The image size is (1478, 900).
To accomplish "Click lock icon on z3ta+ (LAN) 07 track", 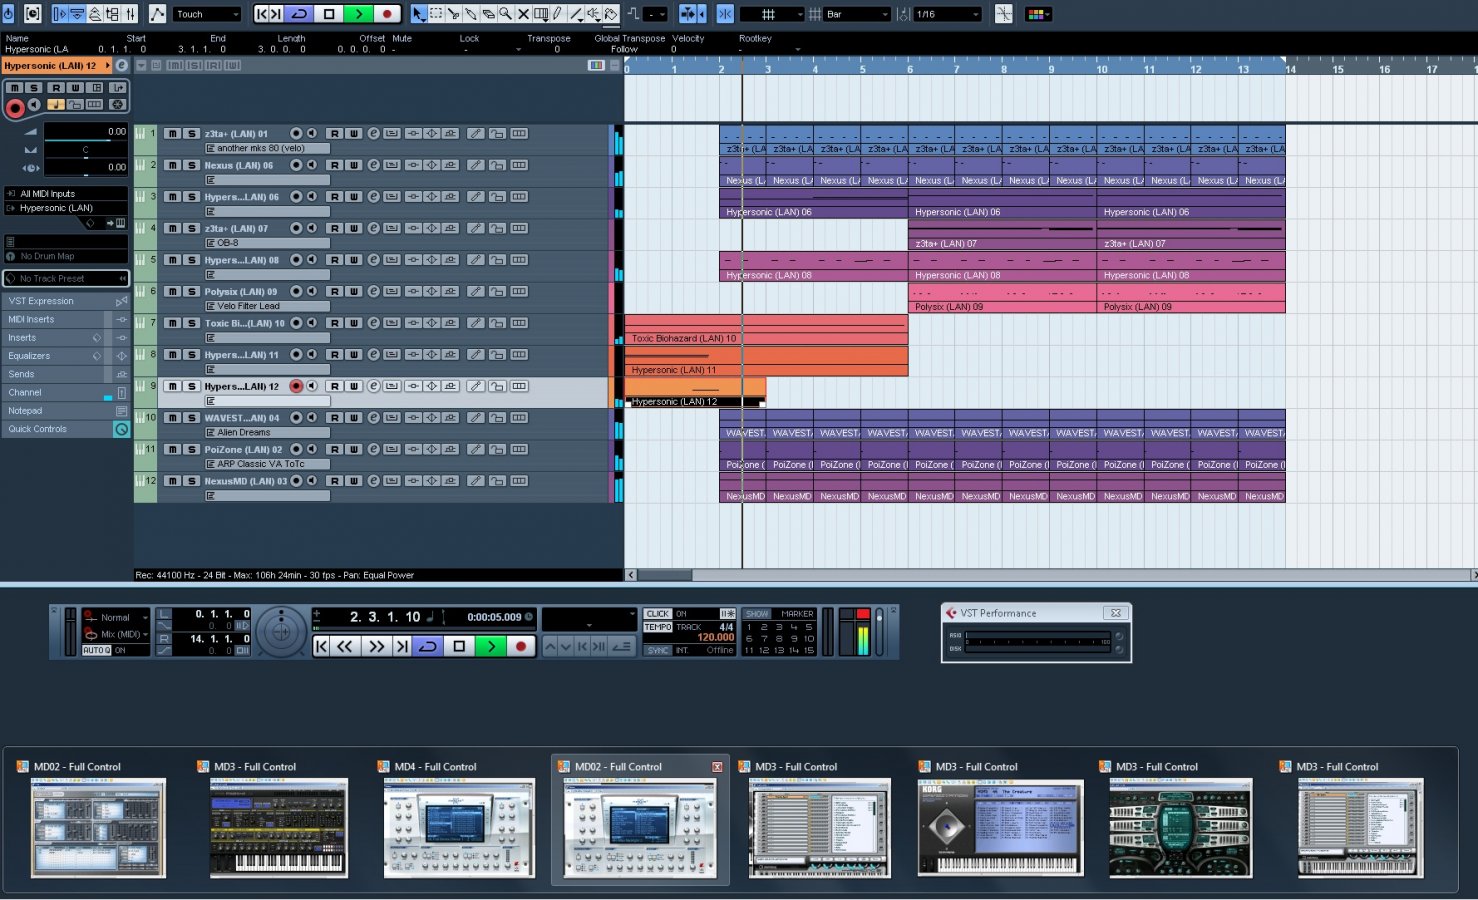I will click(x=496, y=228).
